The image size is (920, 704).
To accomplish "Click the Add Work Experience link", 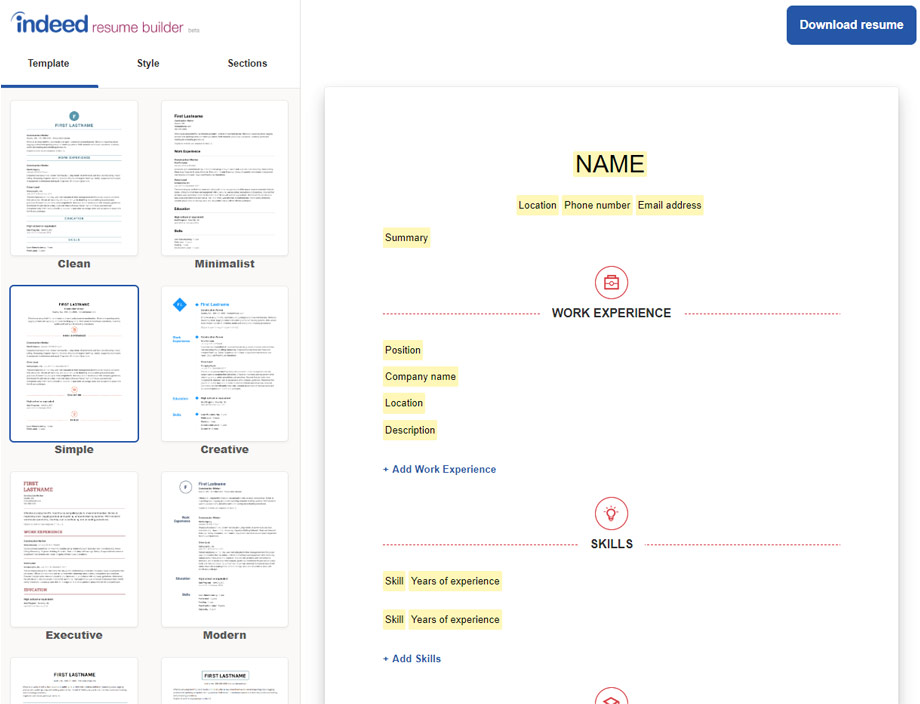I will tap(439, 469).
